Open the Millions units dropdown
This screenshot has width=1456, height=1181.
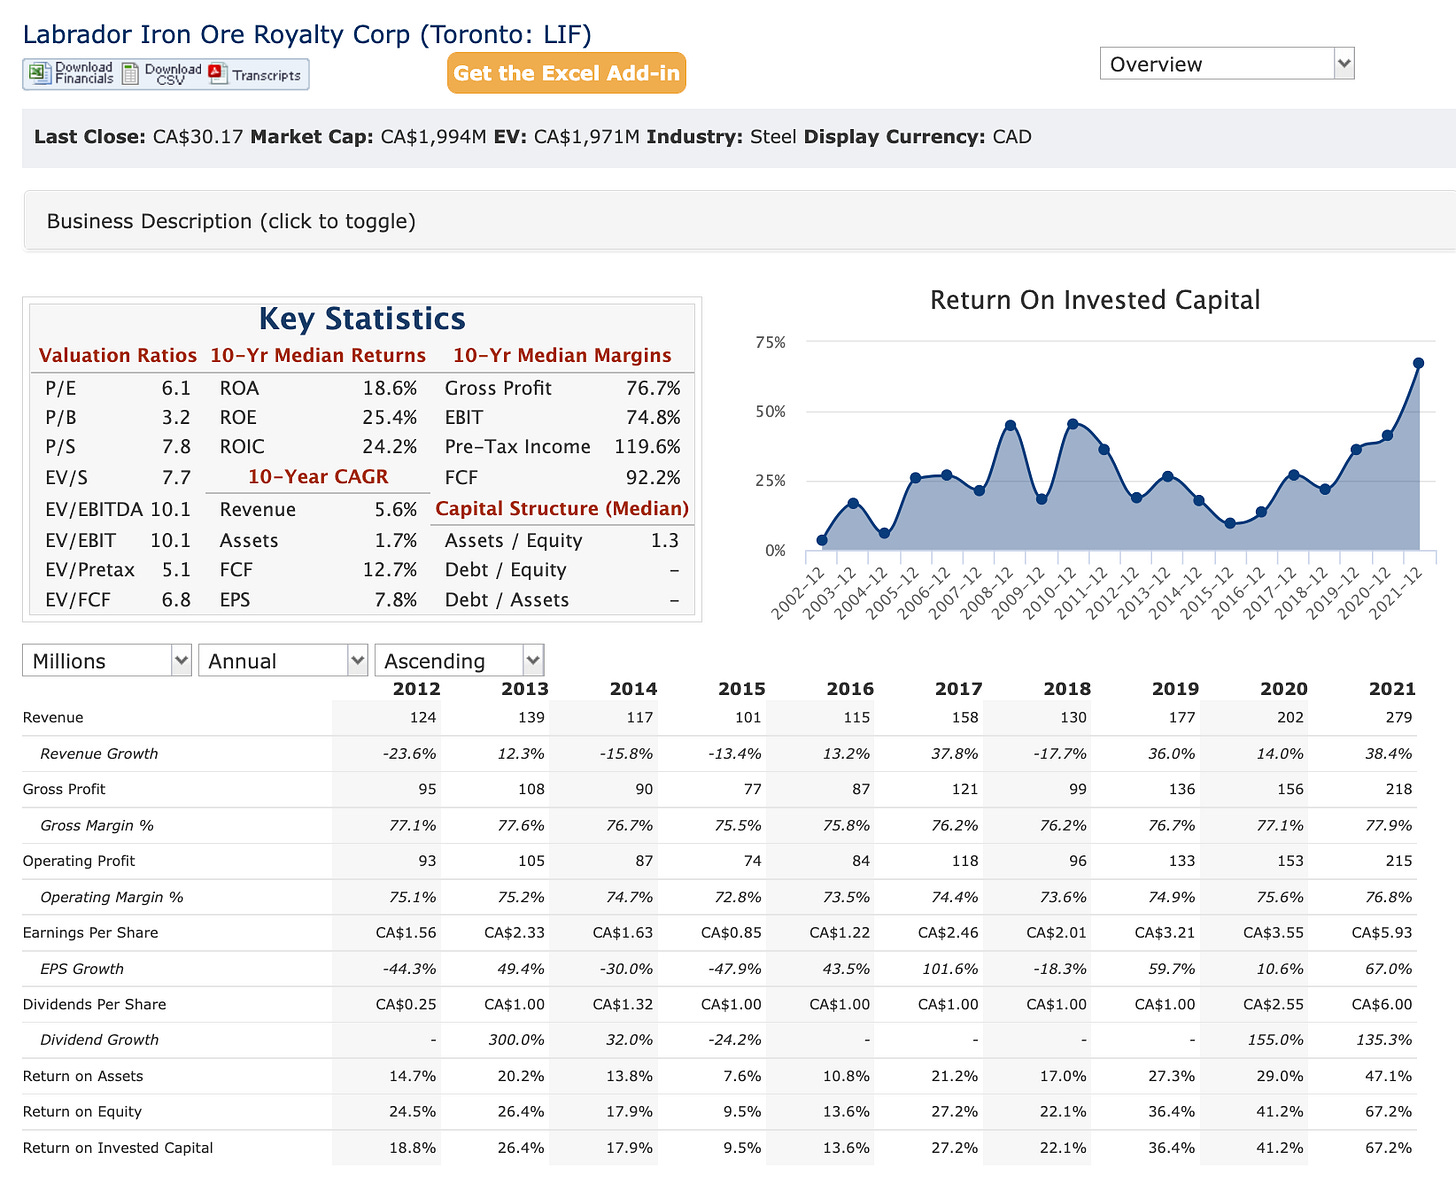click(107, 660)
